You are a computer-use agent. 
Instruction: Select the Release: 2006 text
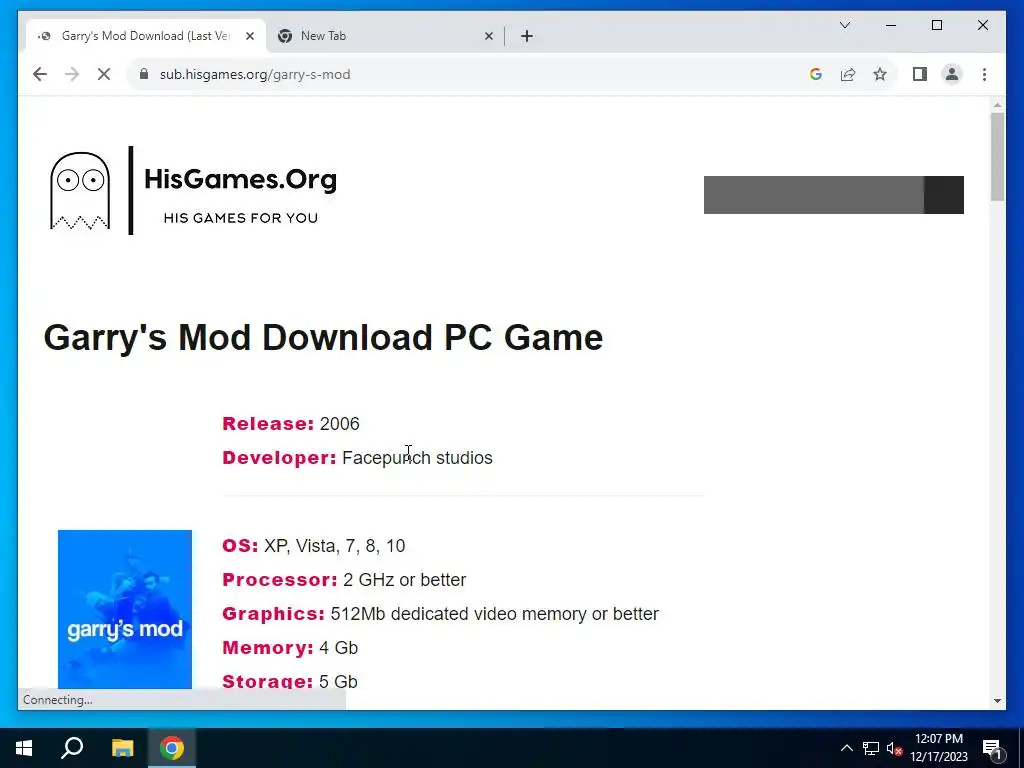pyautogui.click(x=291, y=424)
